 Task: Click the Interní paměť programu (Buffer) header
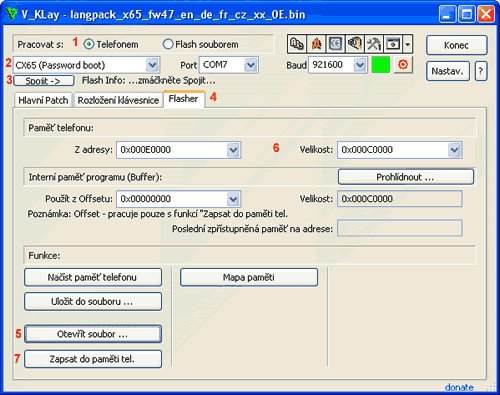coord(95,177)
